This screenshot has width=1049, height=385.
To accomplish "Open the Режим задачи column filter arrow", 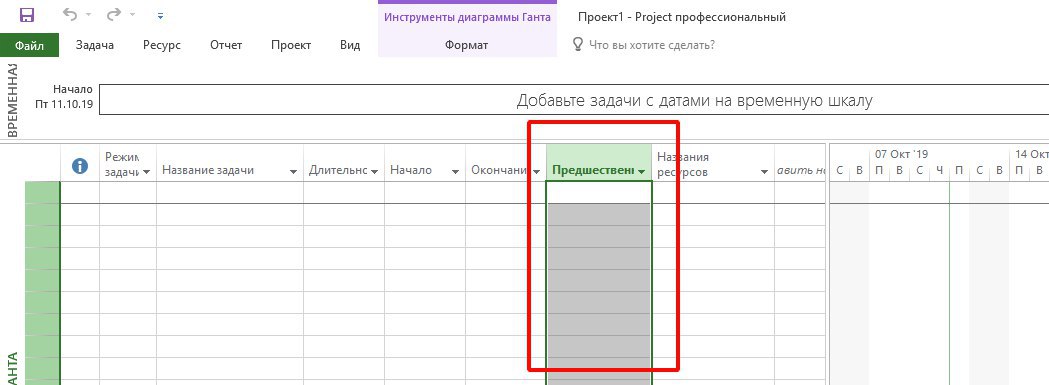I will [146, 172].
